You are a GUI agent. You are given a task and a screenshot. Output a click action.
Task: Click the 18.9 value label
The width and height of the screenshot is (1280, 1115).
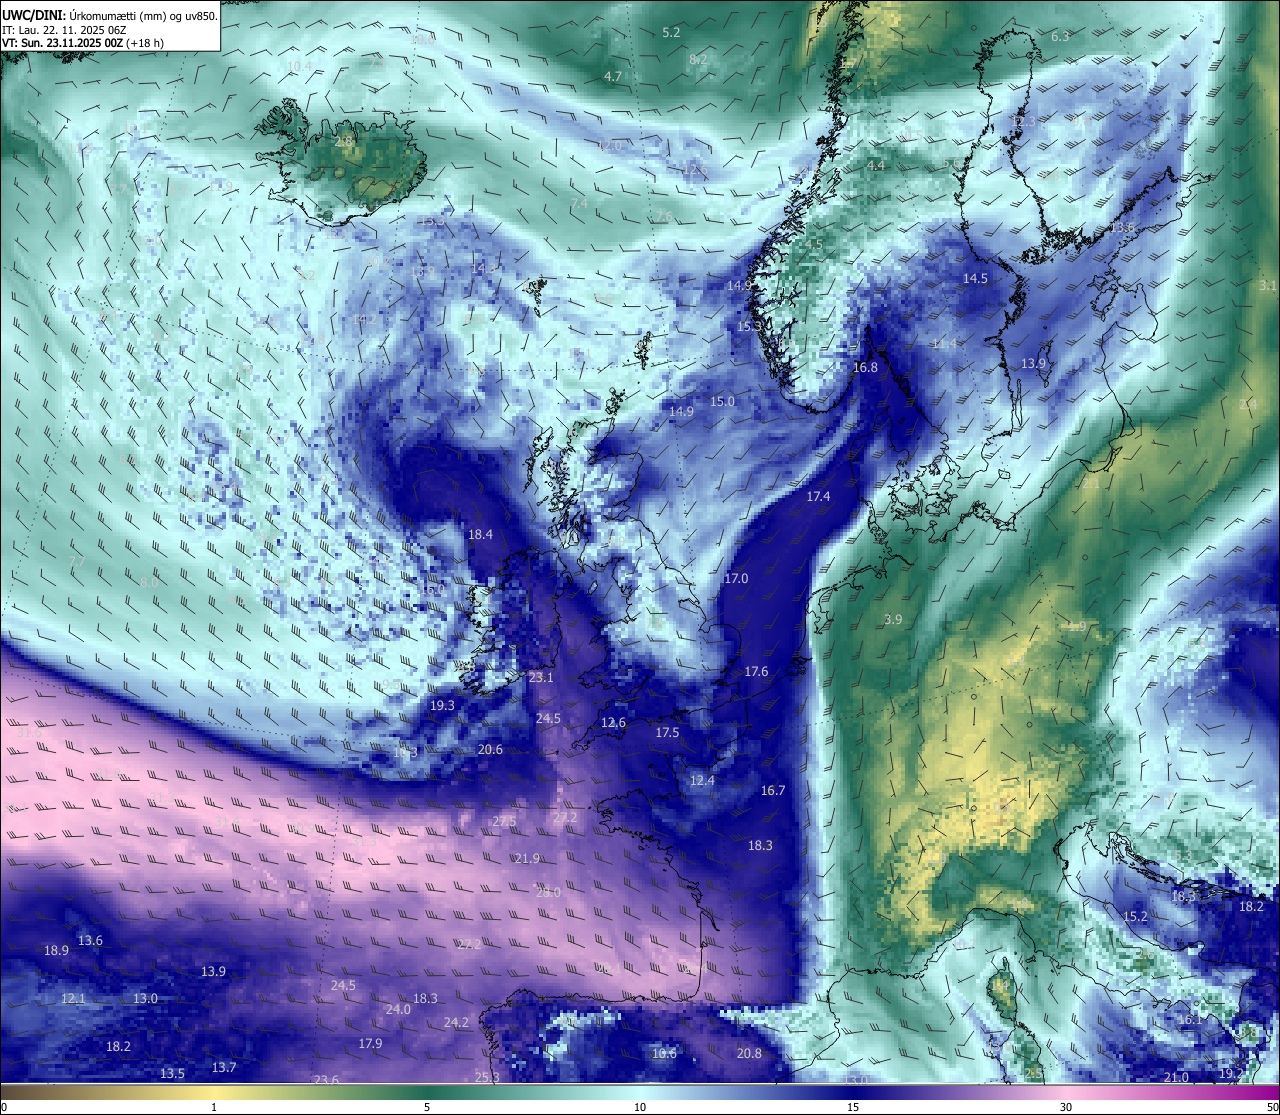[x=56, y=951]
